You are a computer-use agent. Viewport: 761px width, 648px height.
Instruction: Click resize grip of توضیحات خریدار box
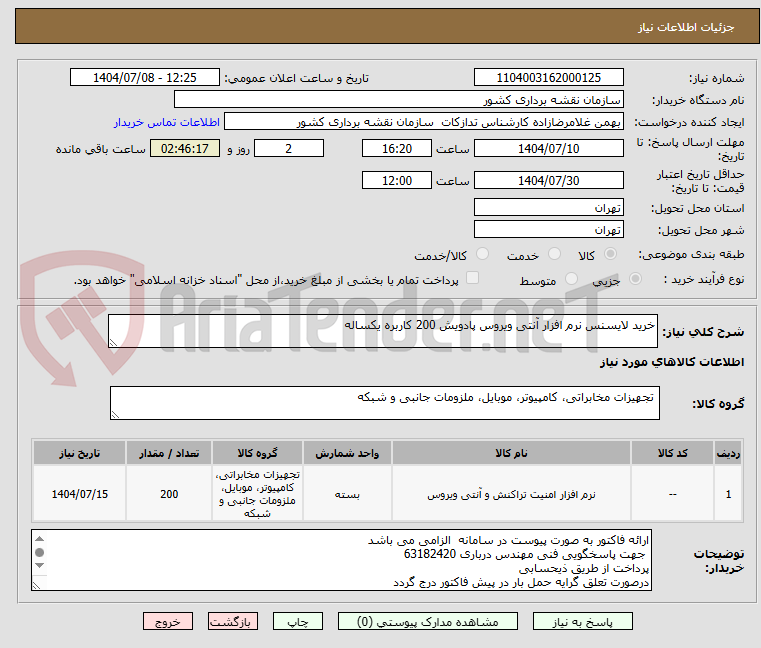pos(36,585)
